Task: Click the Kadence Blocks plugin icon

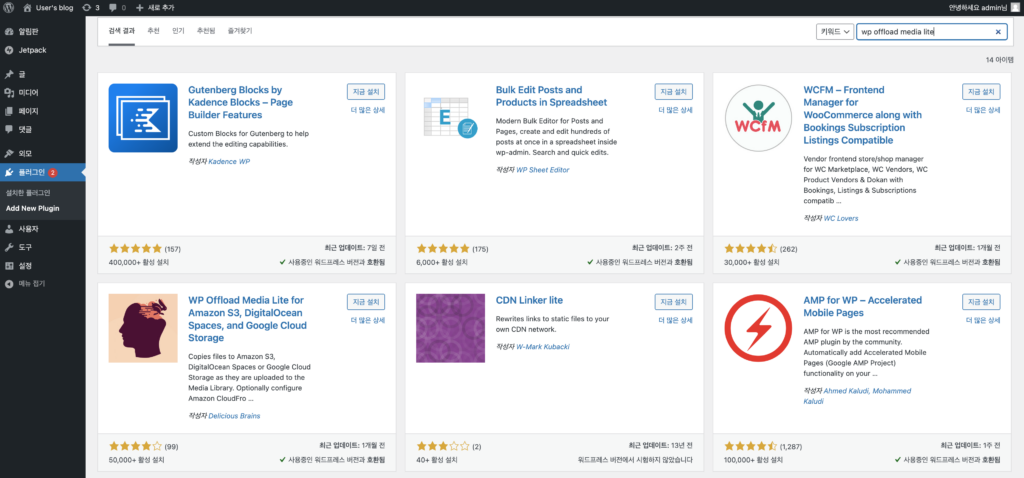Action: (143, 118)
